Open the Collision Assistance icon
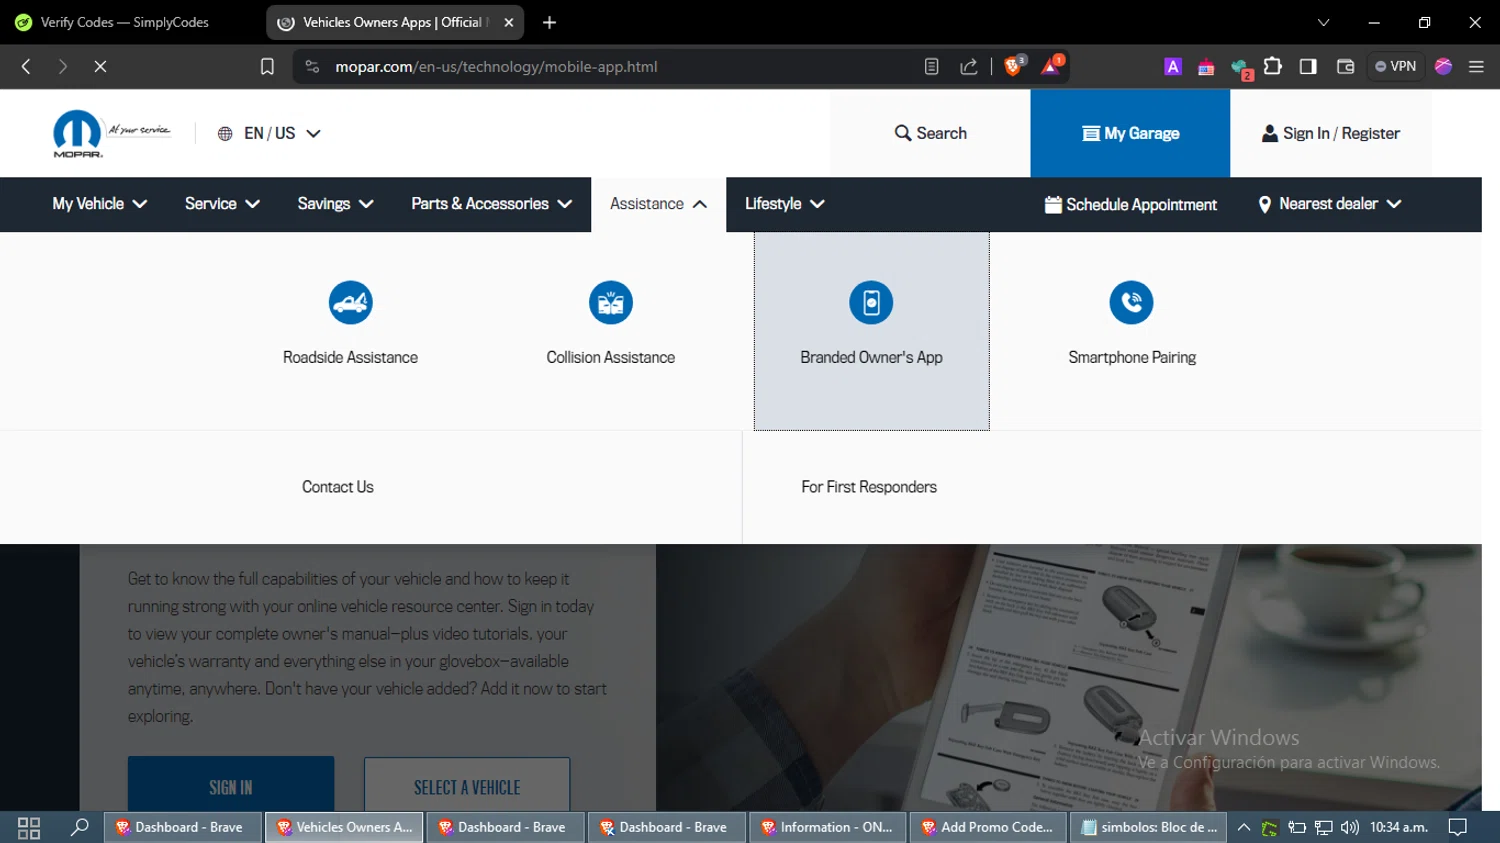The image size is (1500, 843). point(611,302)
